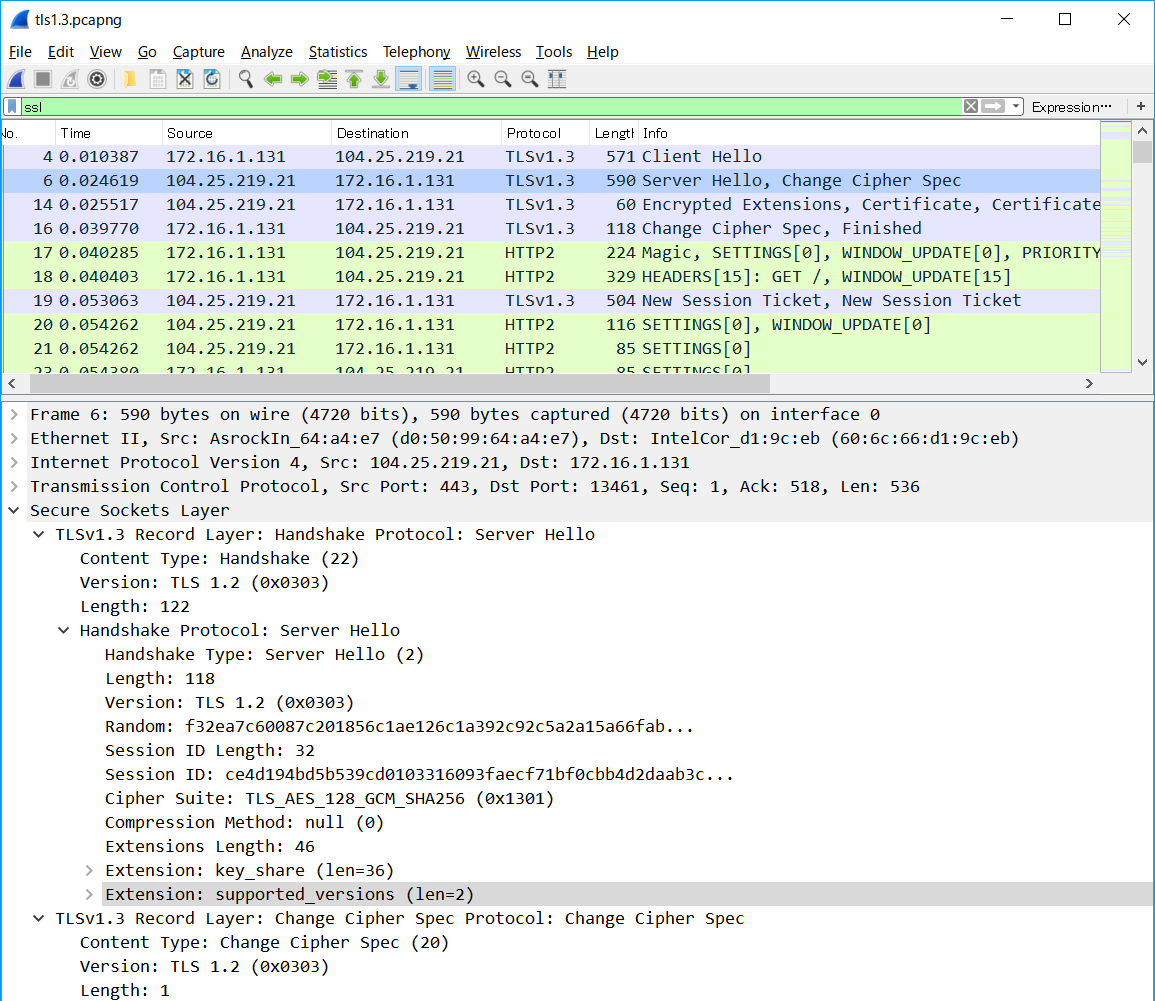Click the Expression filter builder button

[x=1072, y=106]
